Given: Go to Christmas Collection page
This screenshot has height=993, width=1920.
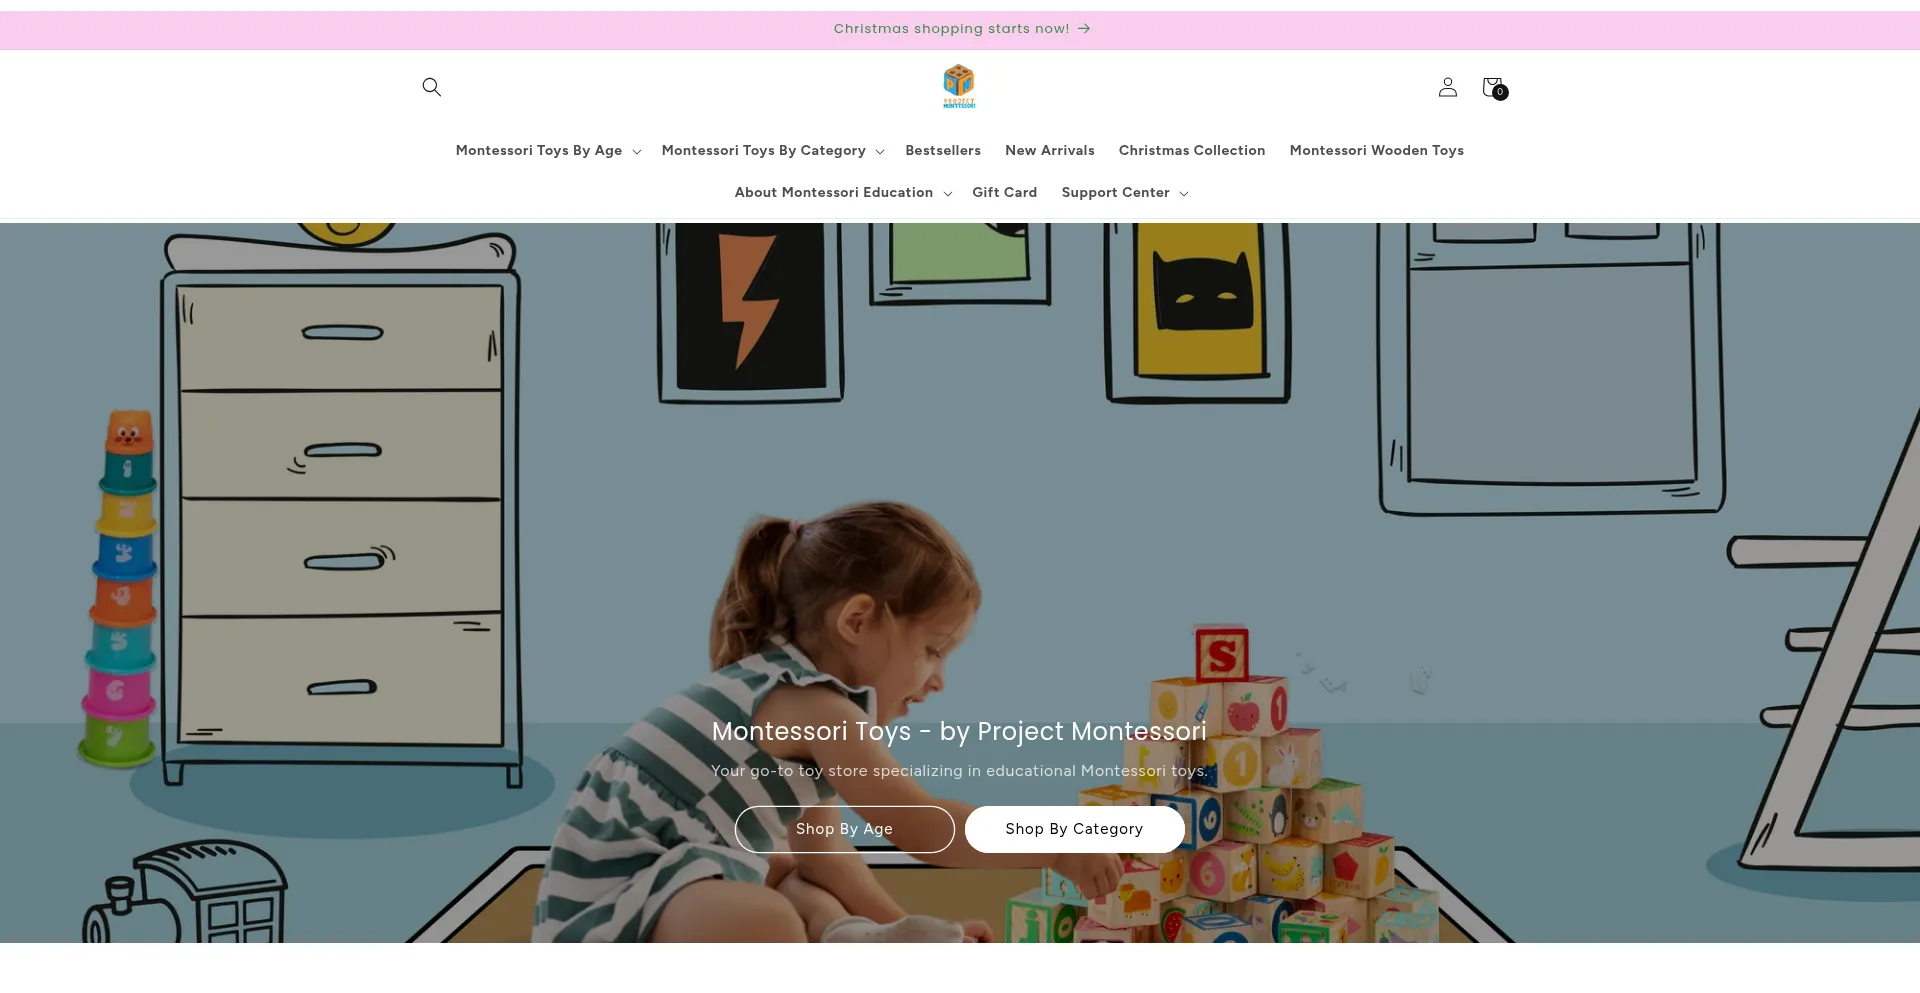Looking at the screenshot, I should 1192,151.
